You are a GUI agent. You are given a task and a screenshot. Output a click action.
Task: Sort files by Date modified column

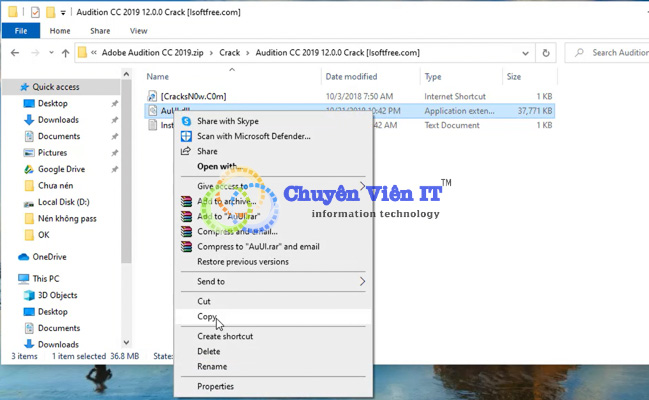(351, 77)
